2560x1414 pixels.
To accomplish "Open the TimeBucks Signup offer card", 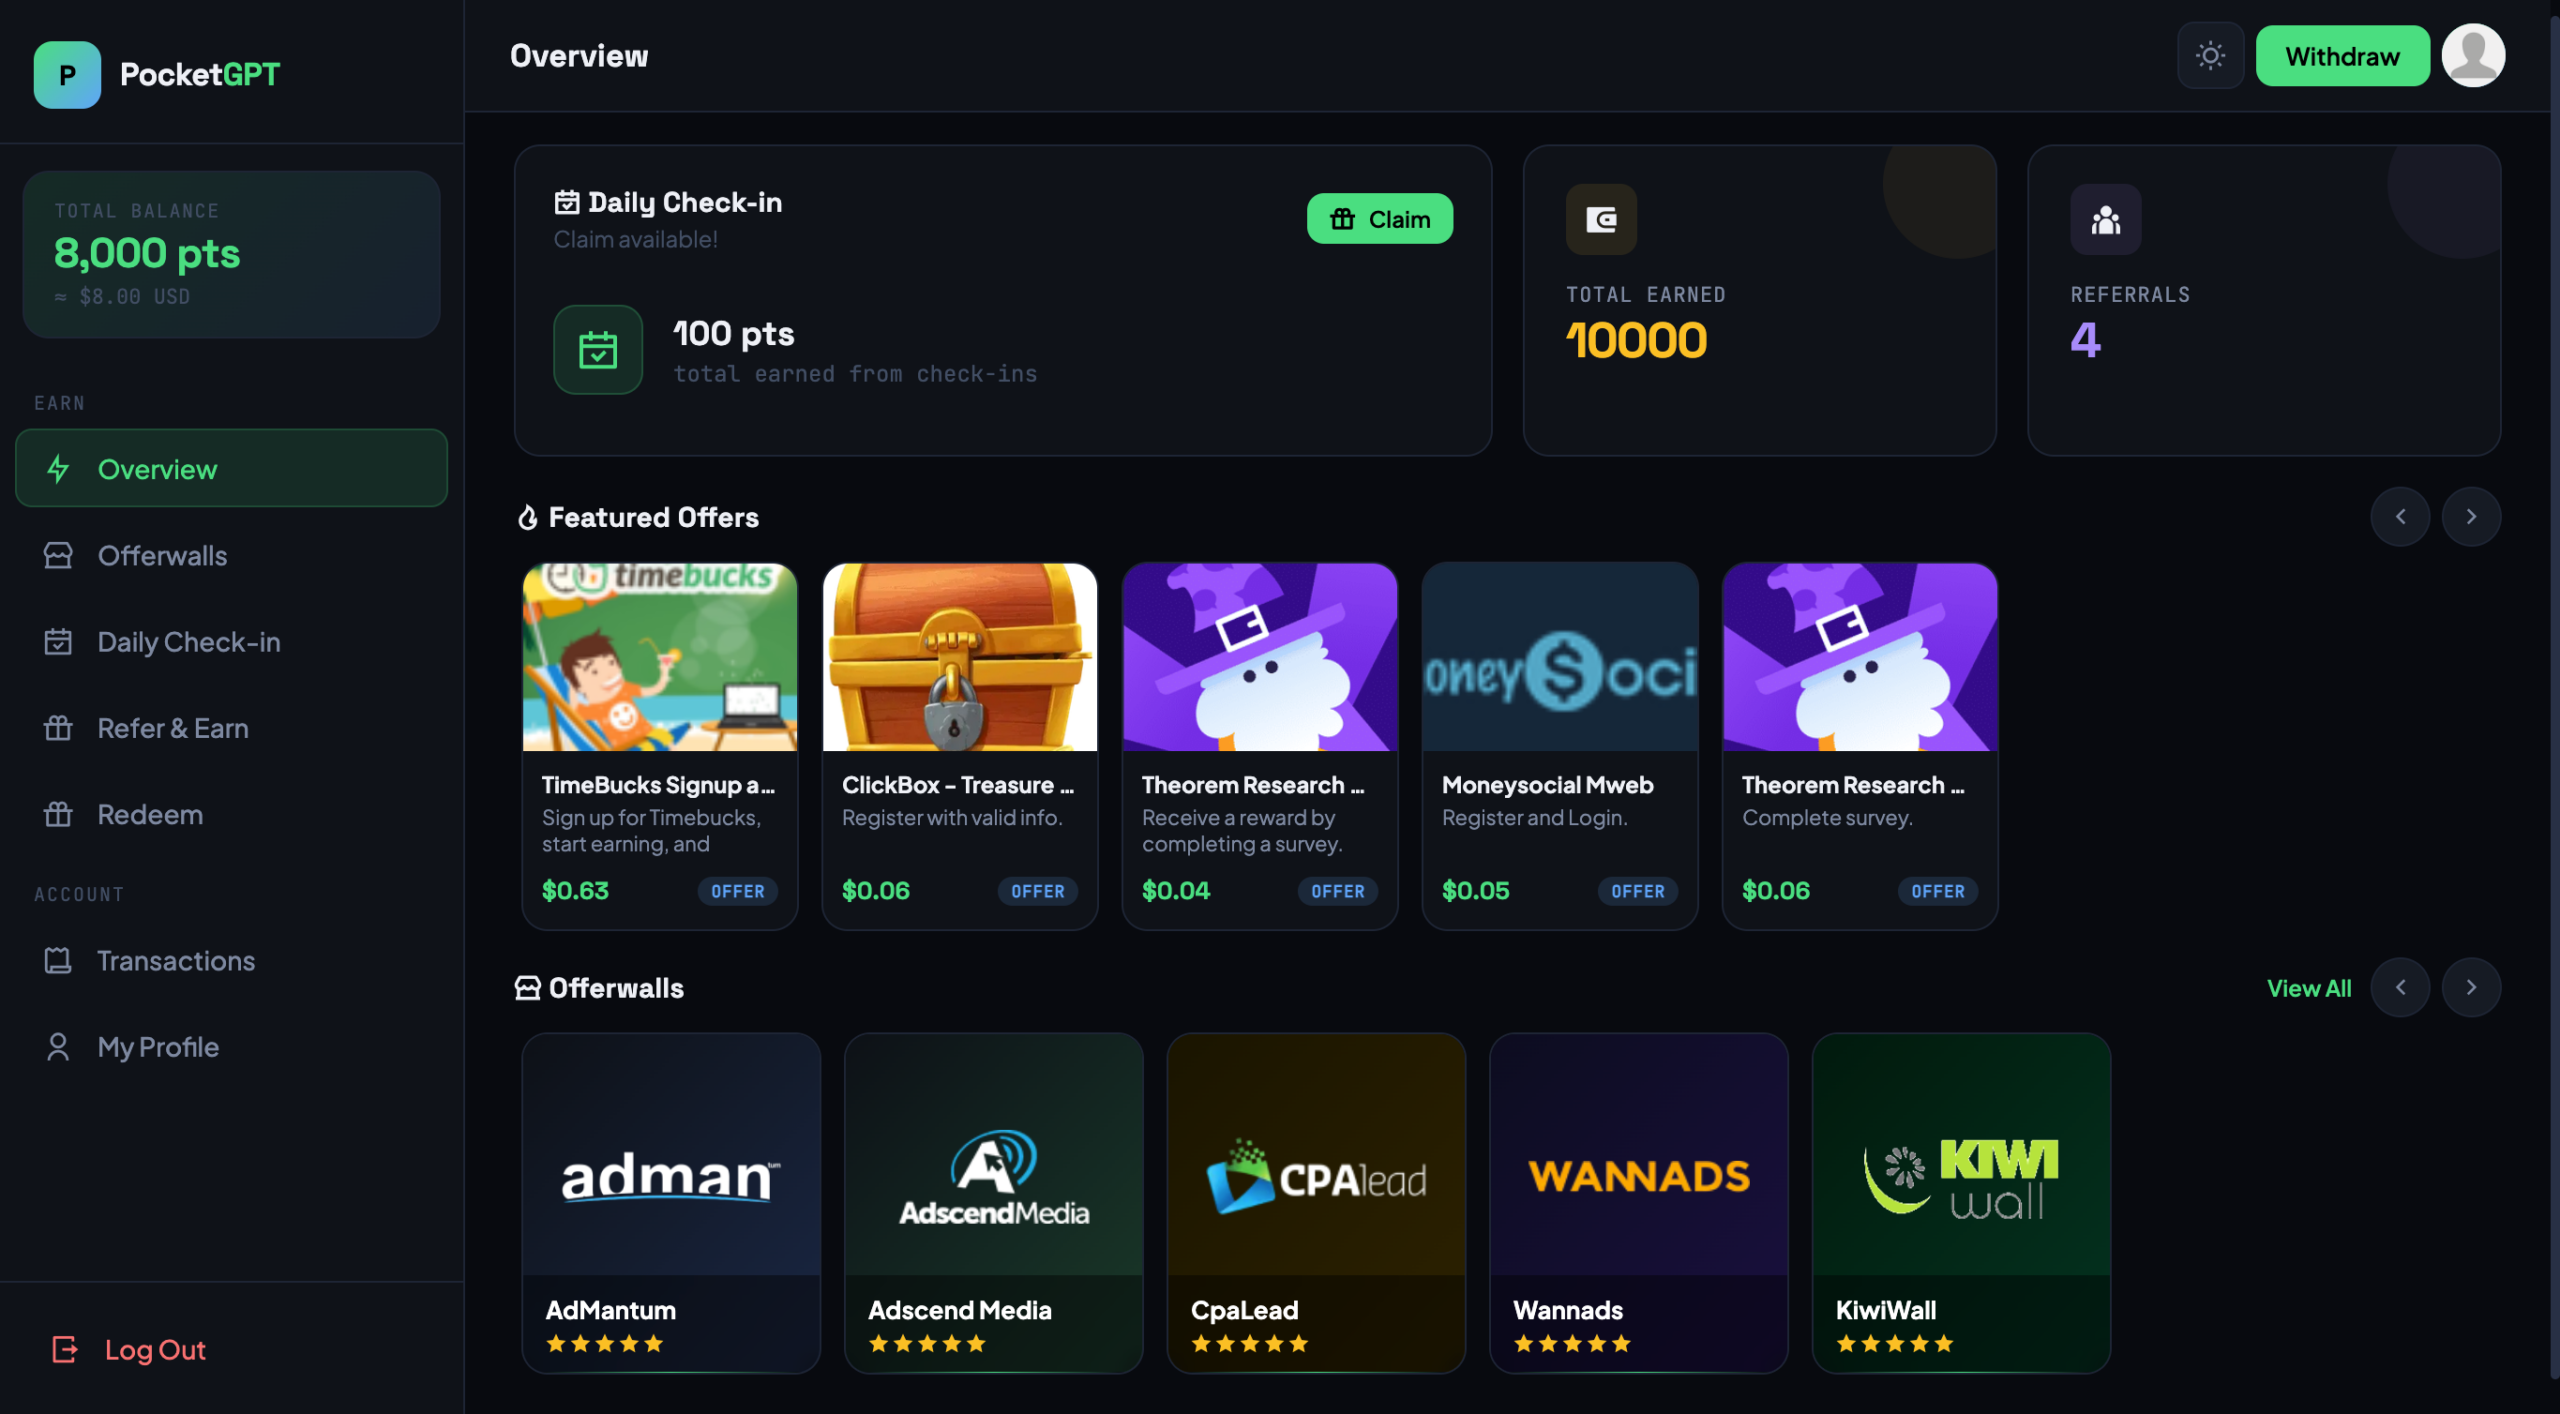I will click(x=660, y=746).
